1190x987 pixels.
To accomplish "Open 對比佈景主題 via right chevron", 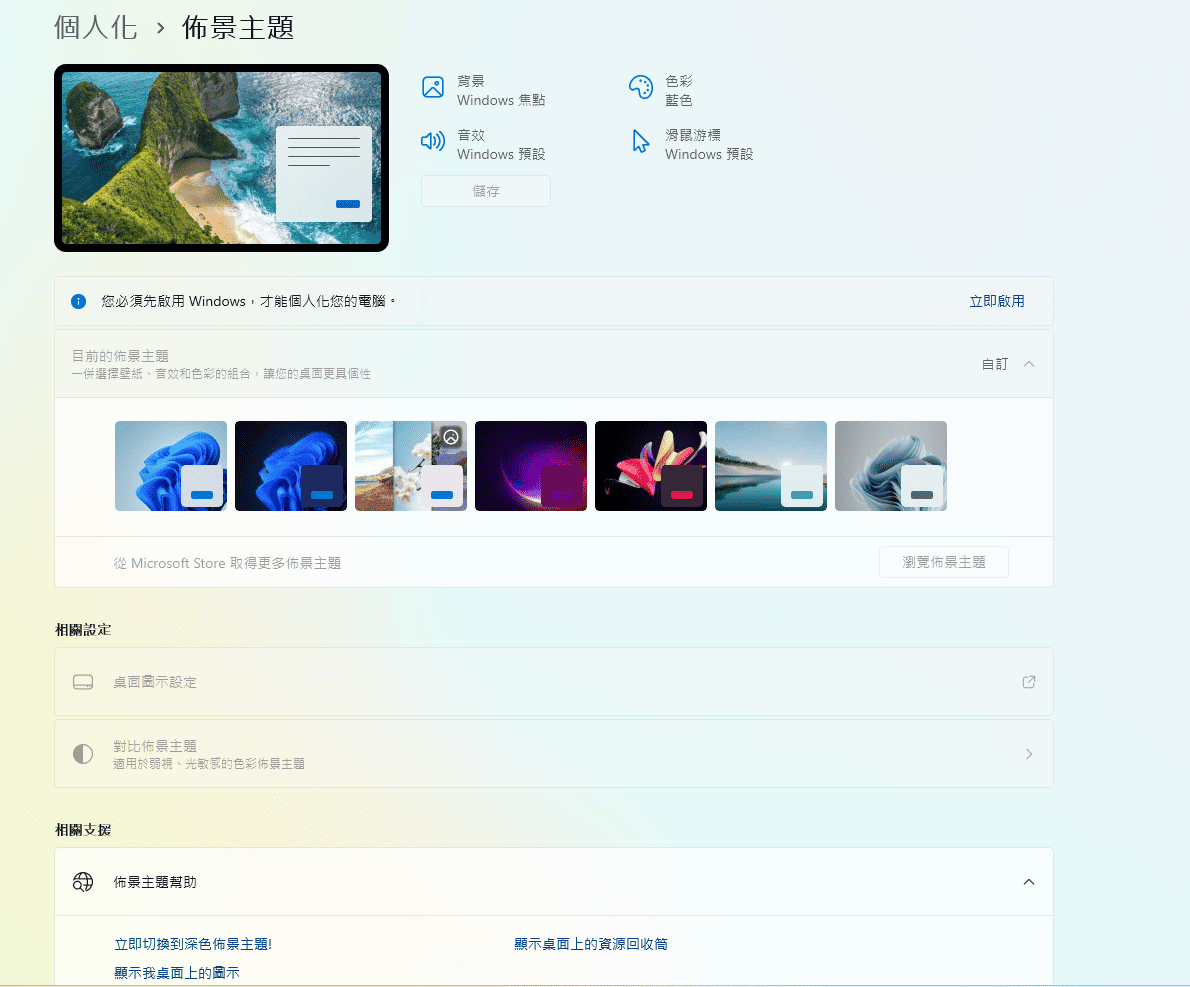I will (x=1029, y=754).
